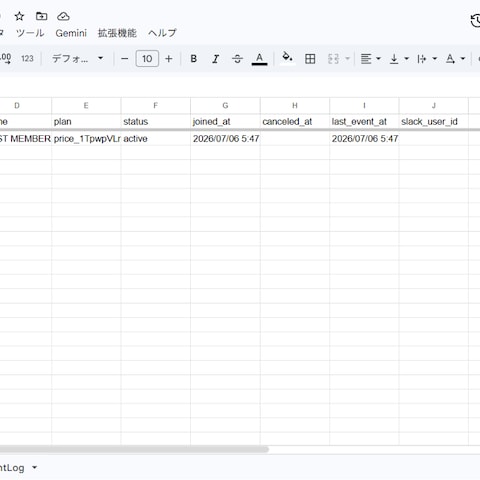Select joined_at value 2026/07/06 5:47
480x480 pixels.
point(225,138)
